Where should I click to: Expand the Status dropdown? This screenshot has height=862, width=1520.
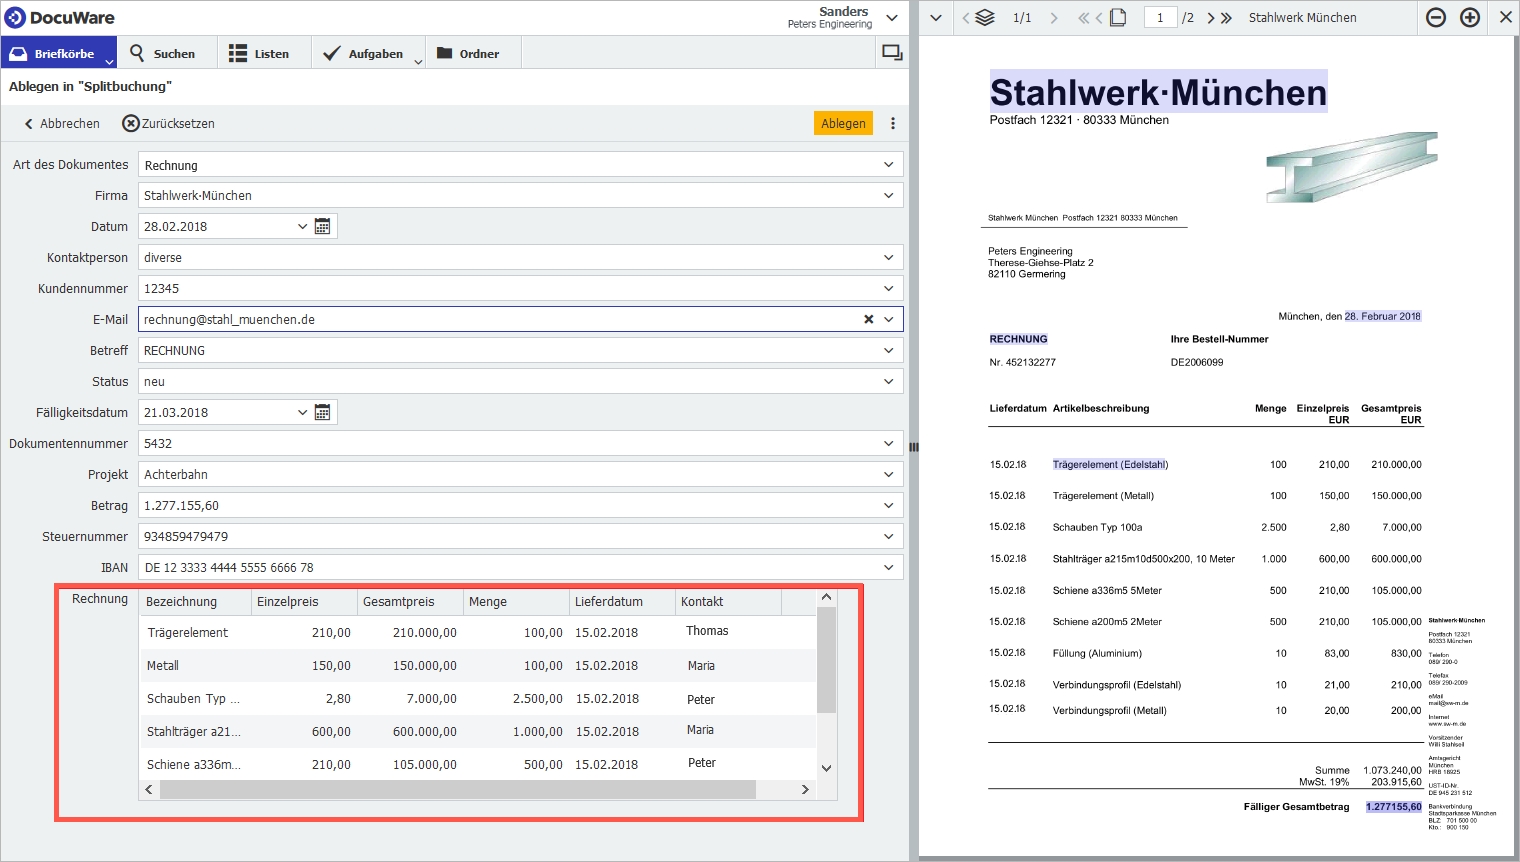pyautogui.click(x=889, y=382)
